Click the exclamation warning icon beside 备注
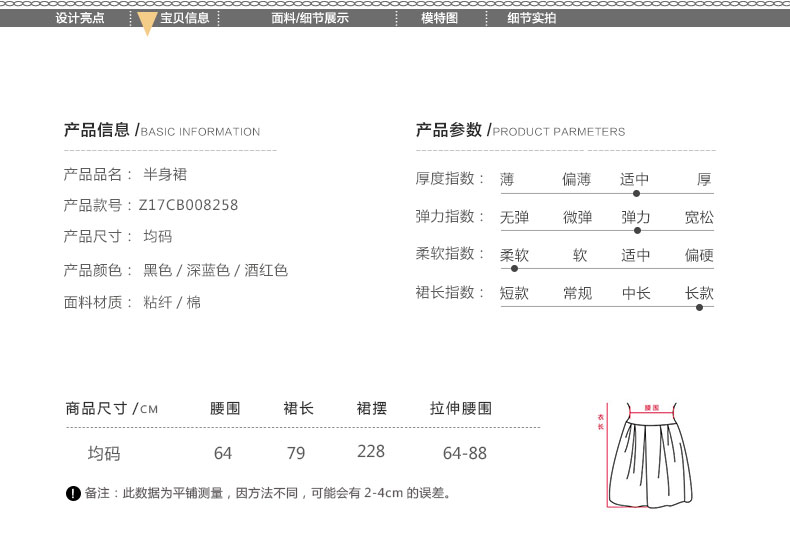The height and width of the screenshot is (535, 790). click(x=73, y=493)
